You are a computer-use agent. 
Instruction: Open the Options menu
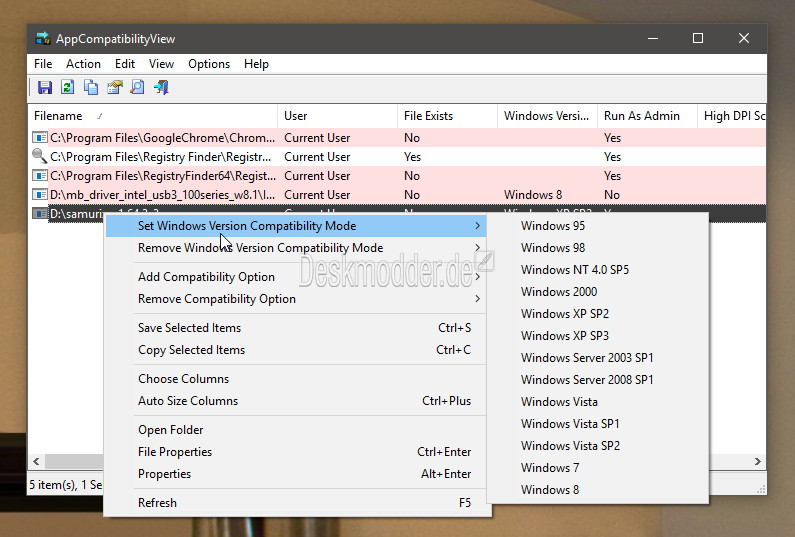click(209, 64)
